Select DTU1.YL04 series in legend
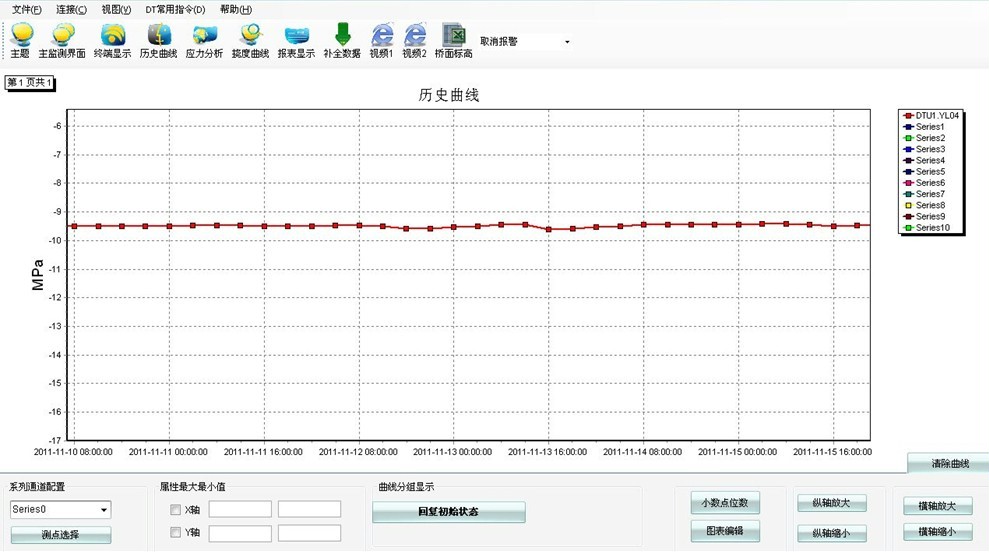The width and height of the screenshot is (989, 553). pos(937,116)
